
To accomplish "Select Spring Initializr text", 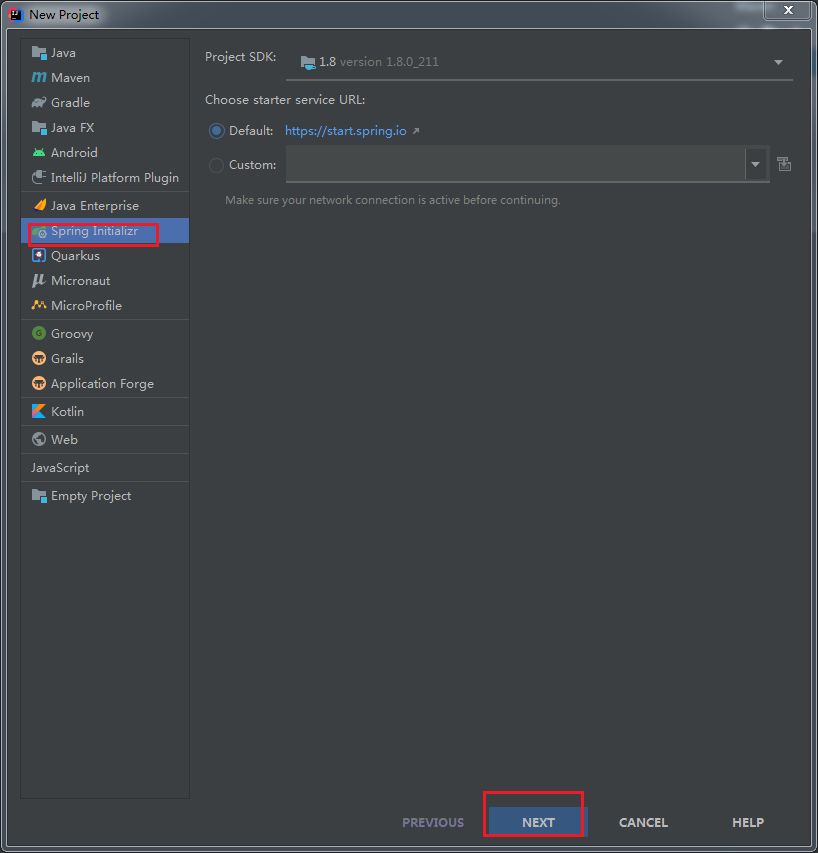I will click(x=94, y=231).
